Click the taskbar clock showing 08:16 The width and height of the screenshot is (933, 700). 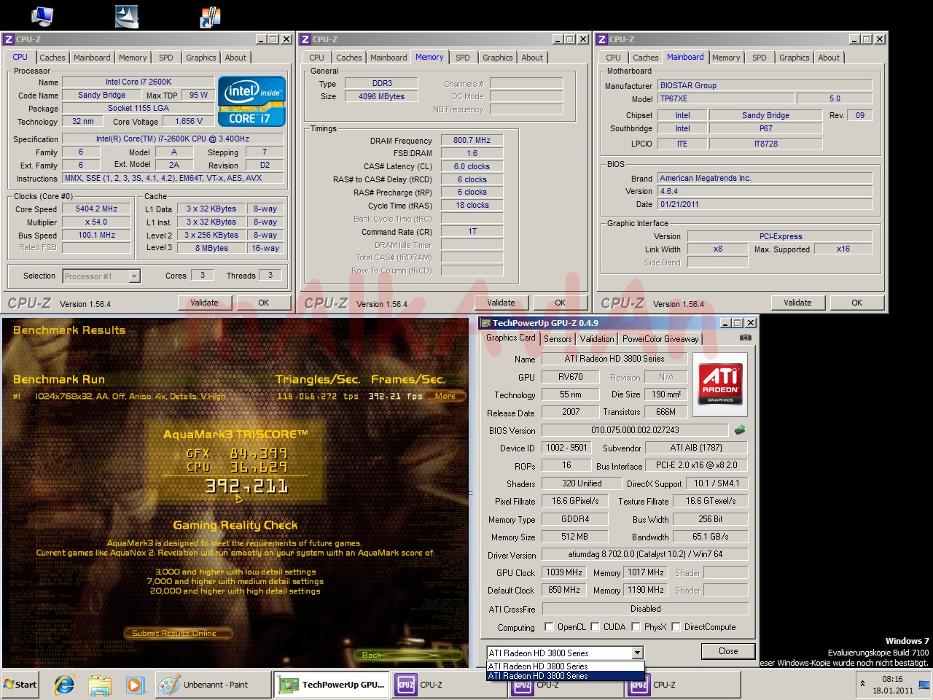pos(892,685)
